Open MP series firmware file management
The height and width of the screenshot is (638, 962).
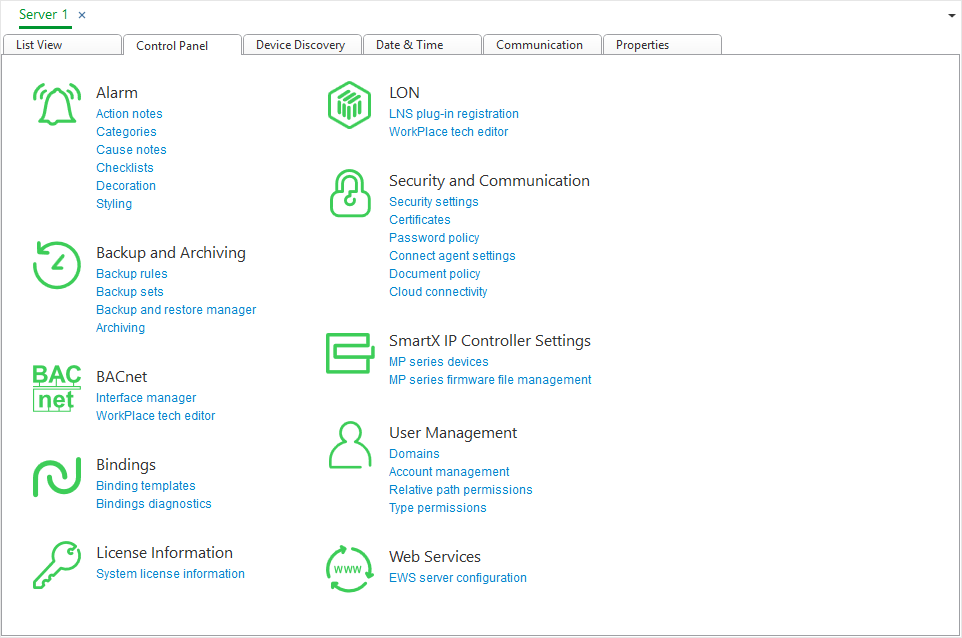coord(490,380)
